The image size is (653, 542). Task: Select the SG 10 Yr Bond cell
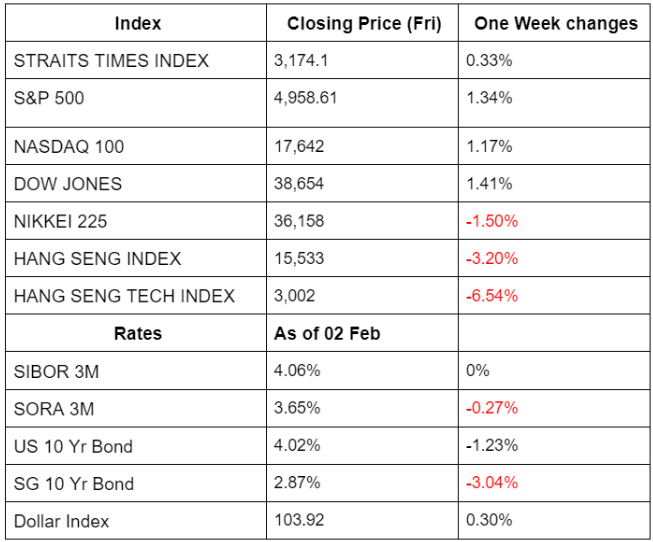click(x=74, y=483)
